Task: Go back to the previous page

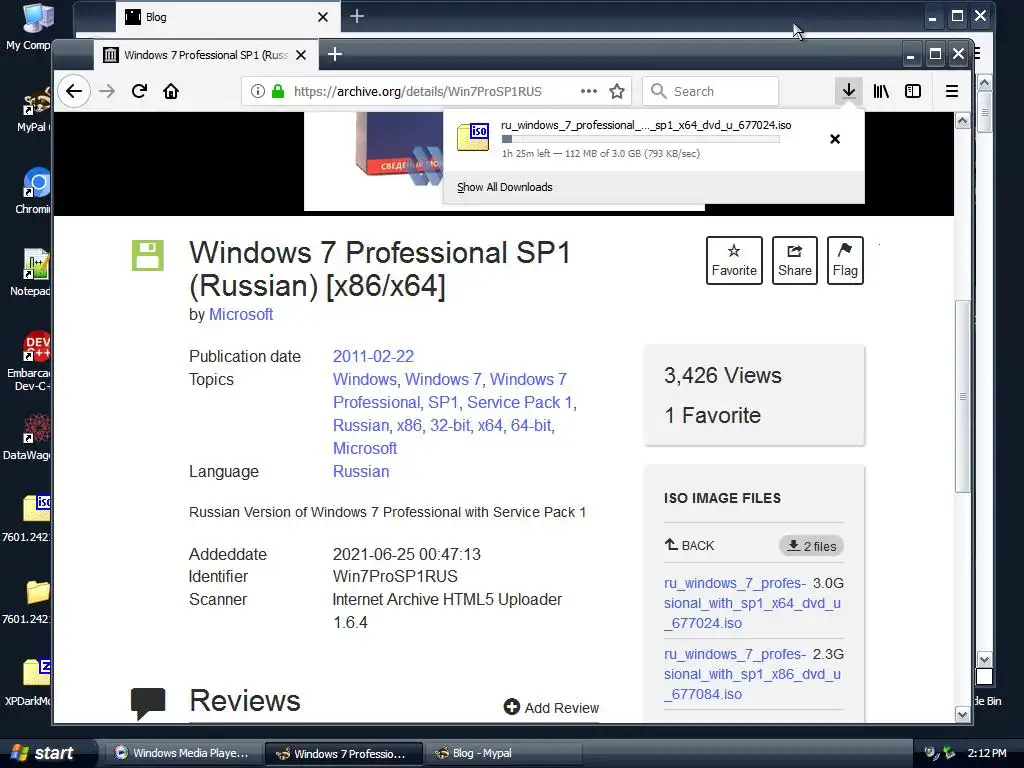Action: click(x=74, y=91)
